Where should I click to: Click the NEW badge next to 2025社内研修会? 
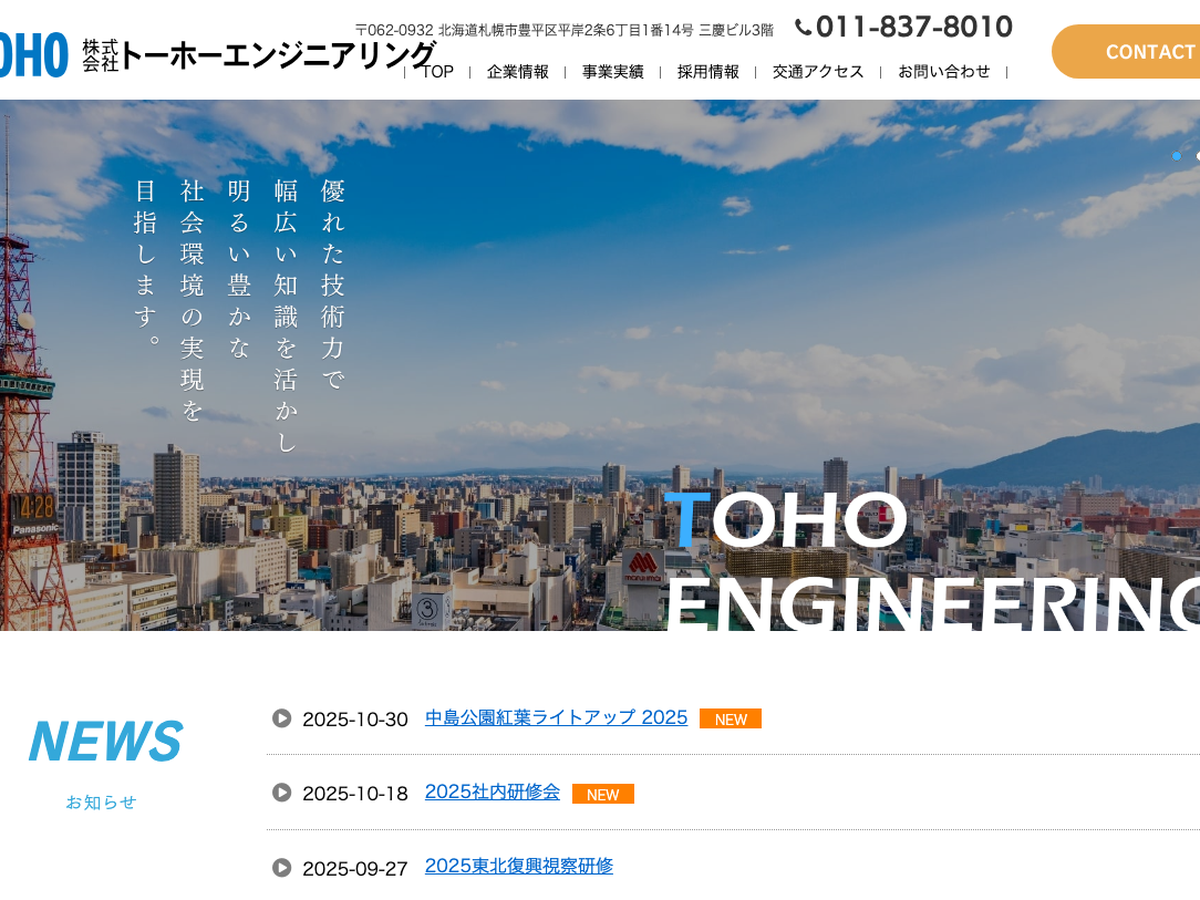[x=602, y=794]
